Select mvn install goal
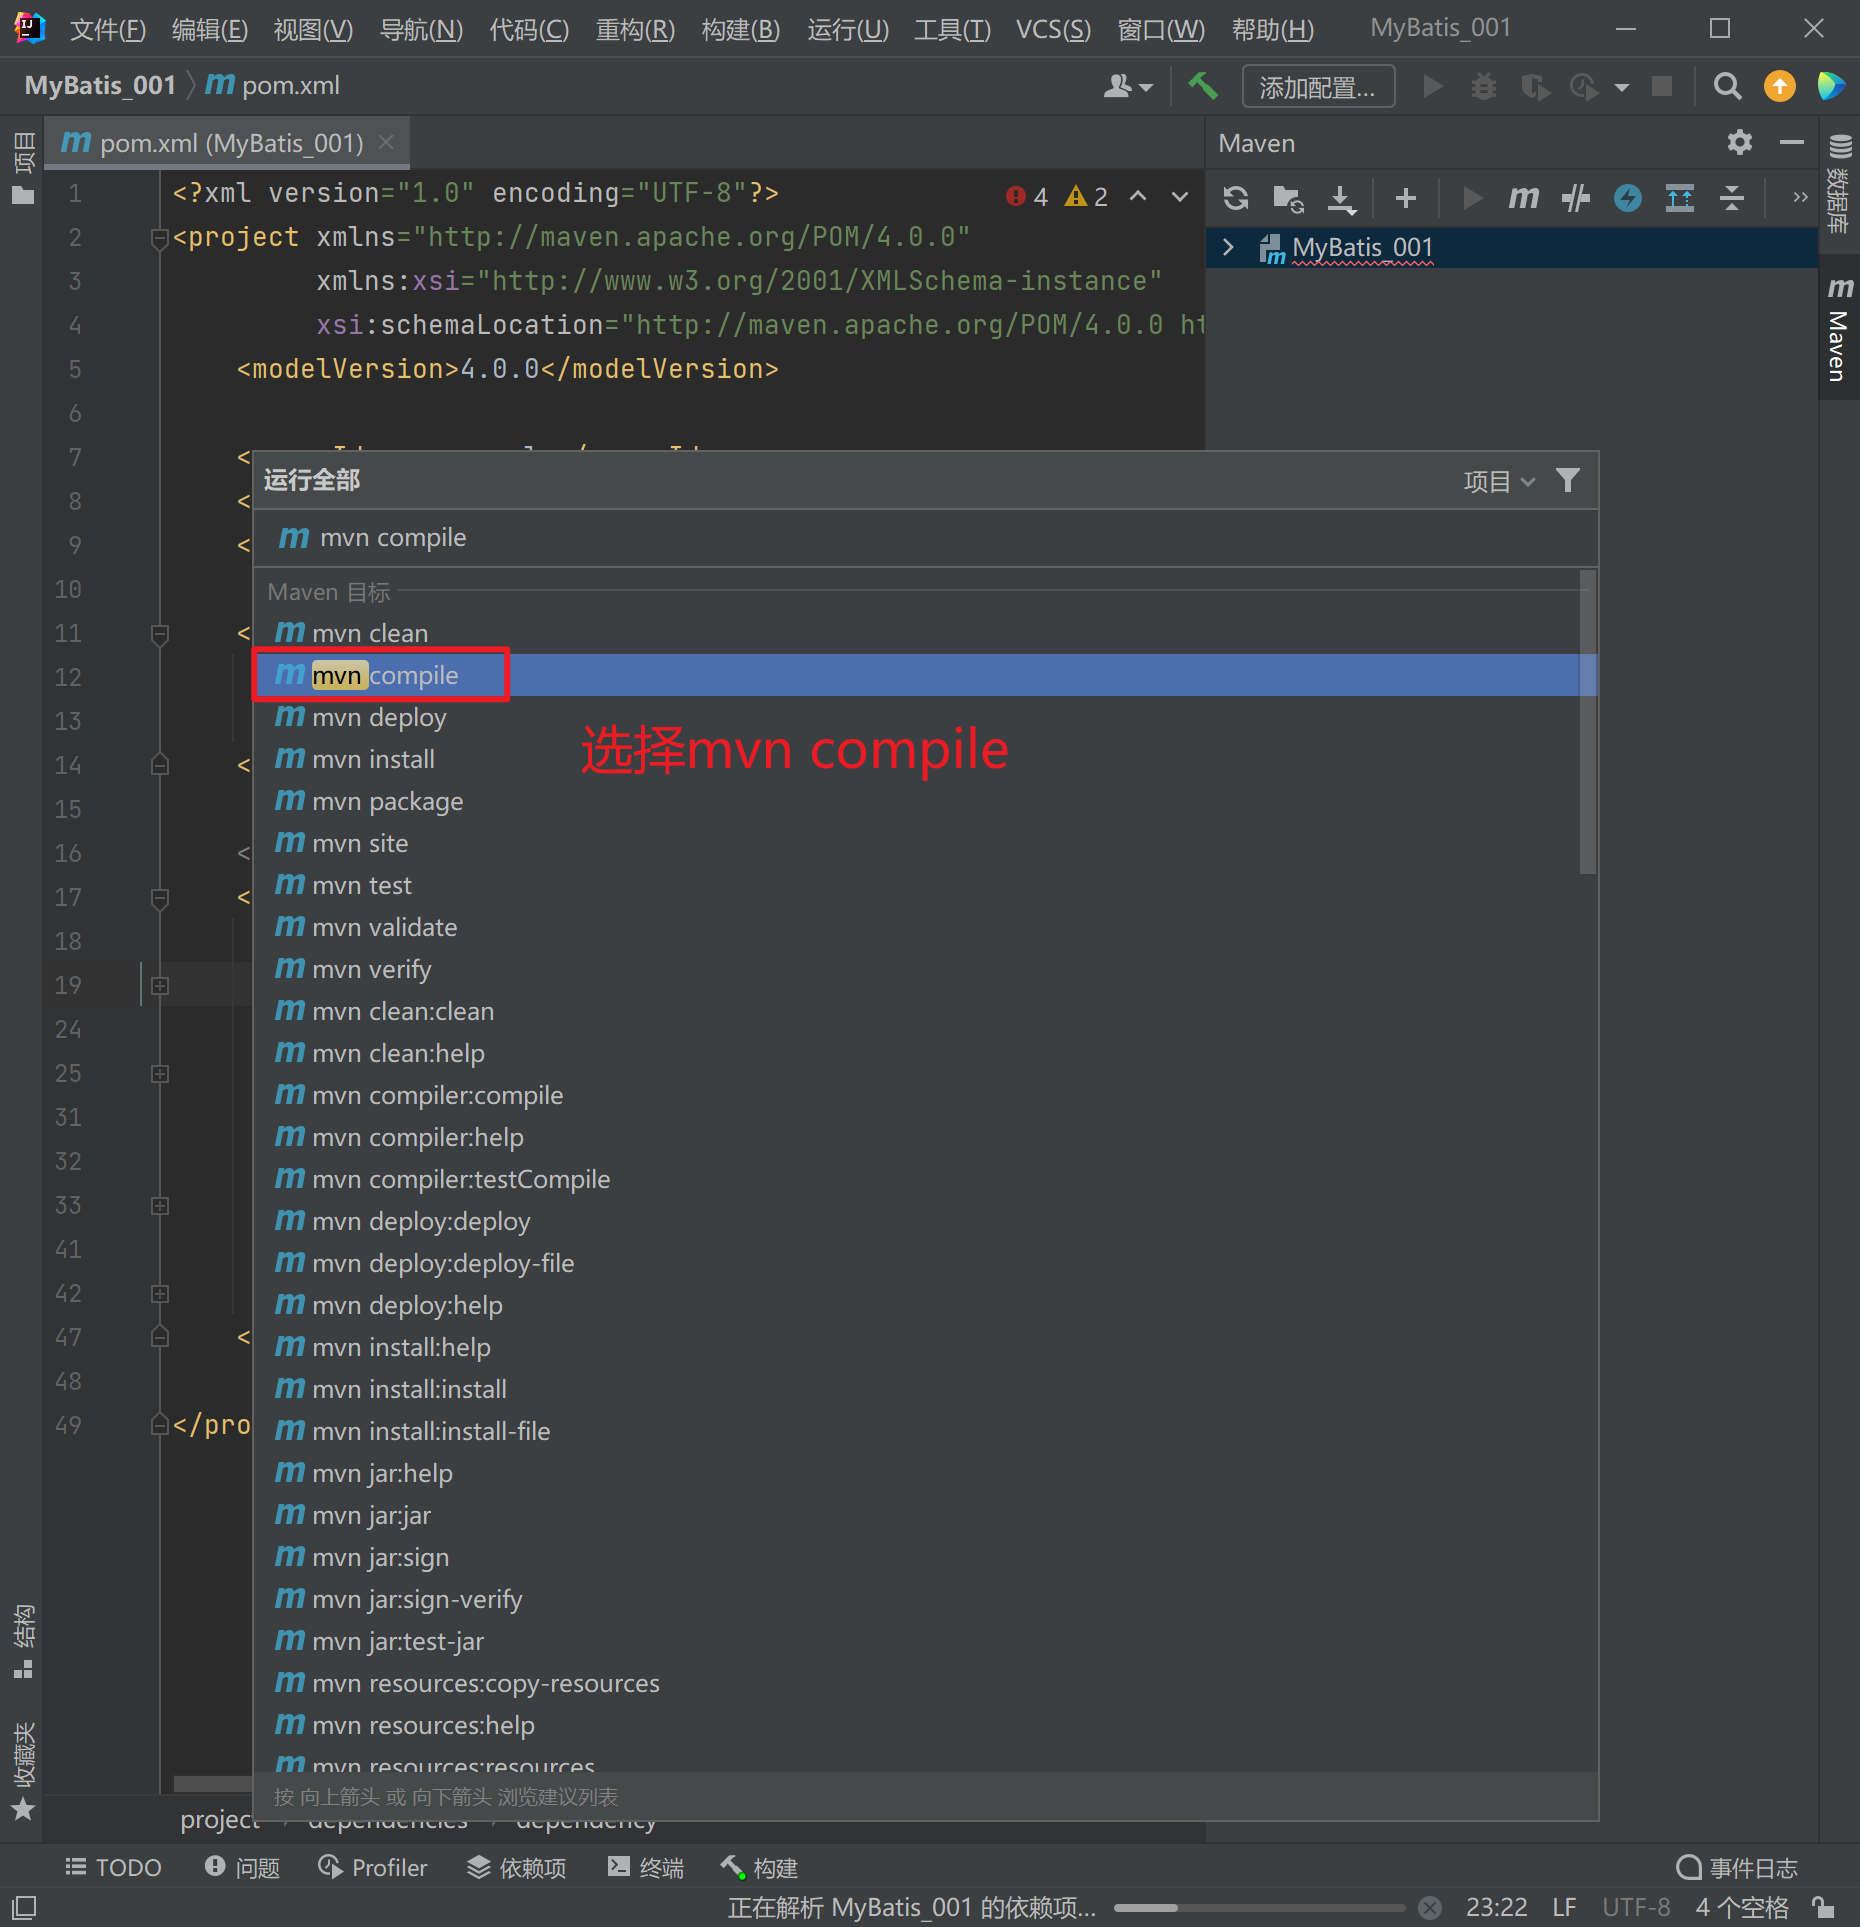Image resolution: width=1860 pixels, height=1927 pixels. pos(926,759)
